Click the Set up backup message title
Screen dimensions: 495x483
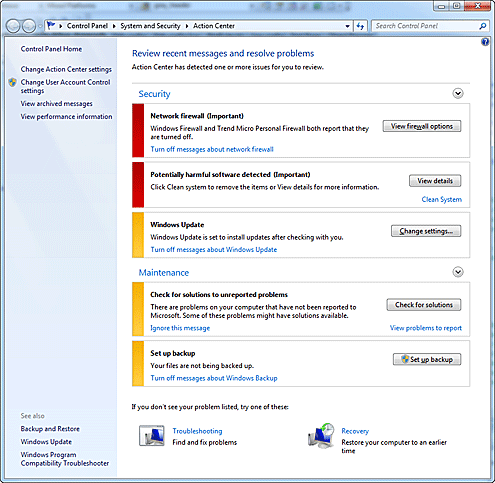click(x=173, y=353)
